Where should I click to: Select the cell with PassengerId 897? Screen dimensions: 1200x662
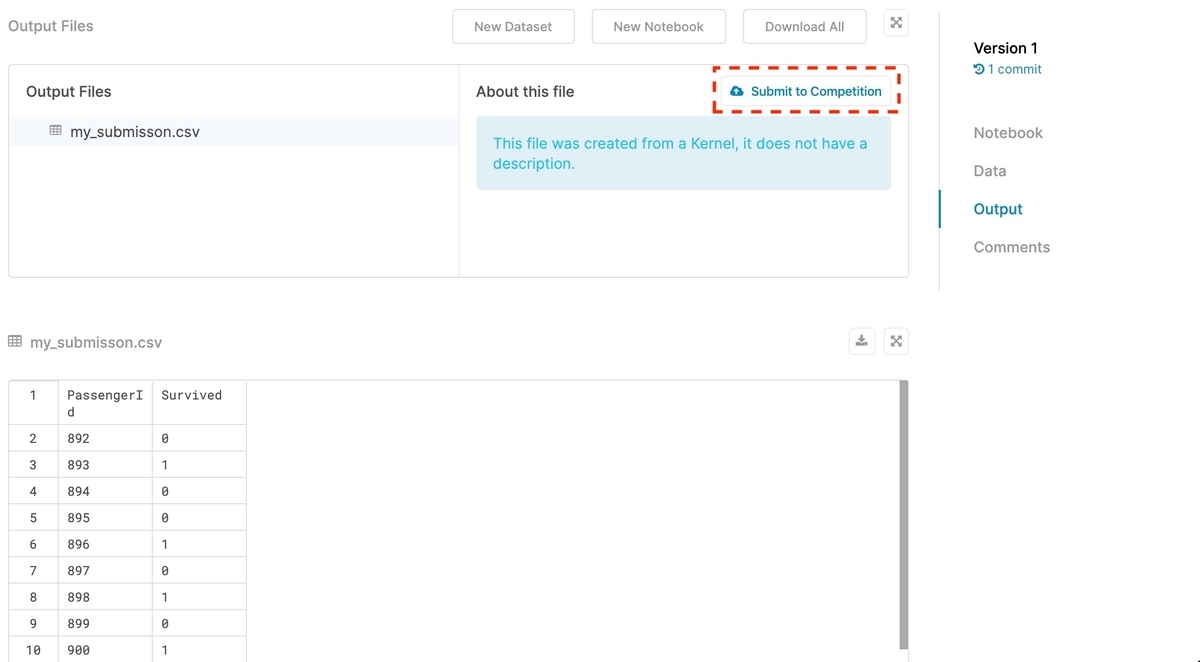[x=105, y=571]
